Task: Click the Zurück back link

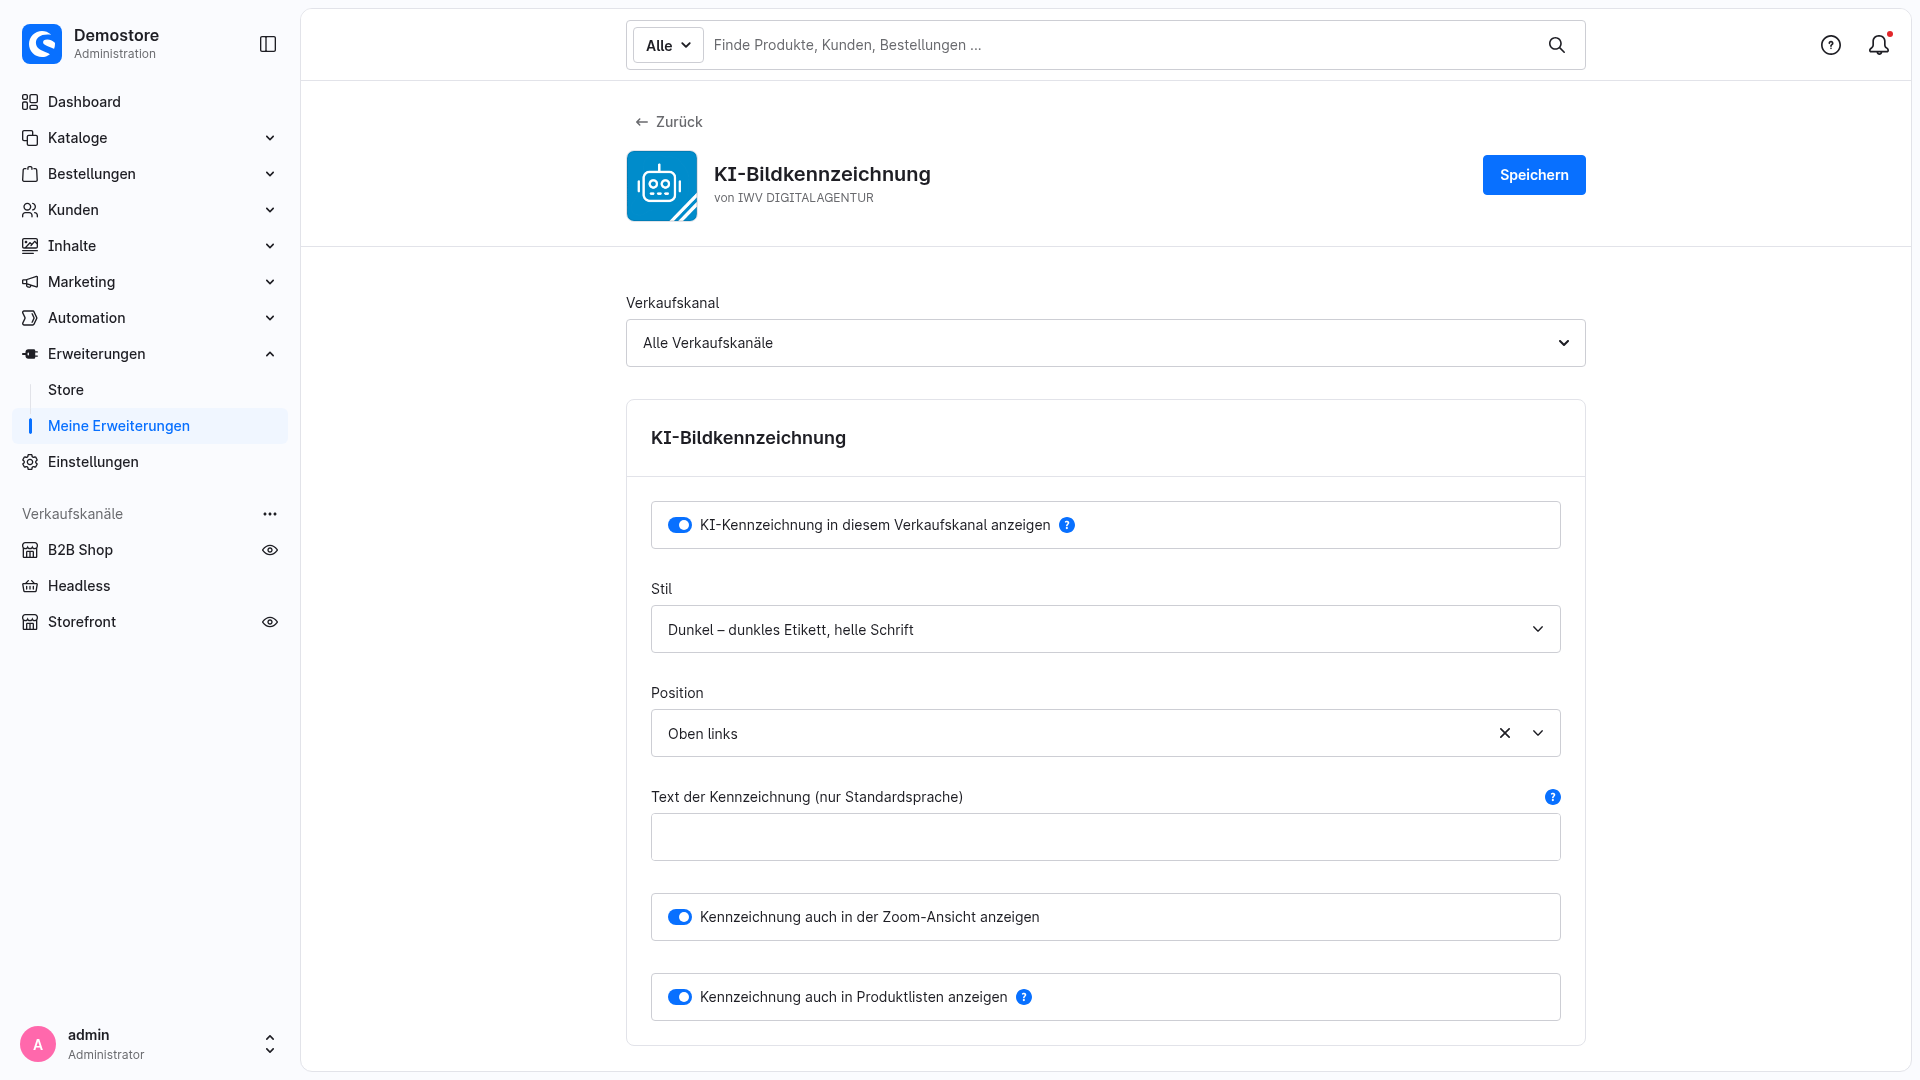Action: [x=669, y=122]
